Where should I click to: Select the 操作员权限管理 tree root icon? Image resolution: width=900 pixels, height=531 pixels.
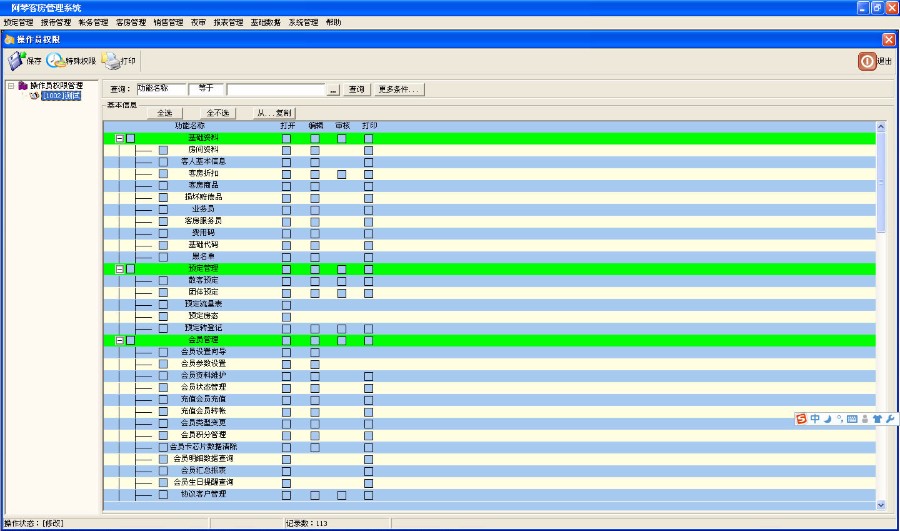pyautogui.click(x=23, y=86)
